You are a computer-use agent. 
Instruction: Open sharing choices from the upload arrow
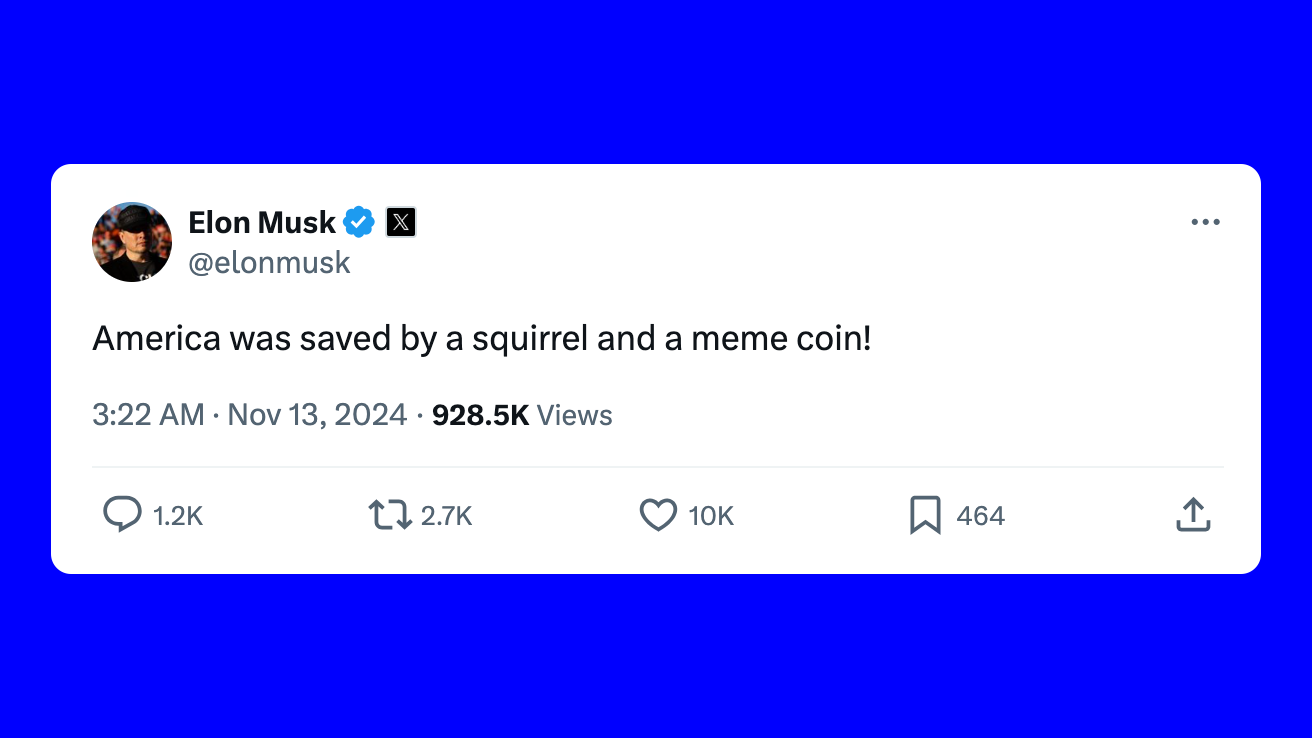point(1192,514)
